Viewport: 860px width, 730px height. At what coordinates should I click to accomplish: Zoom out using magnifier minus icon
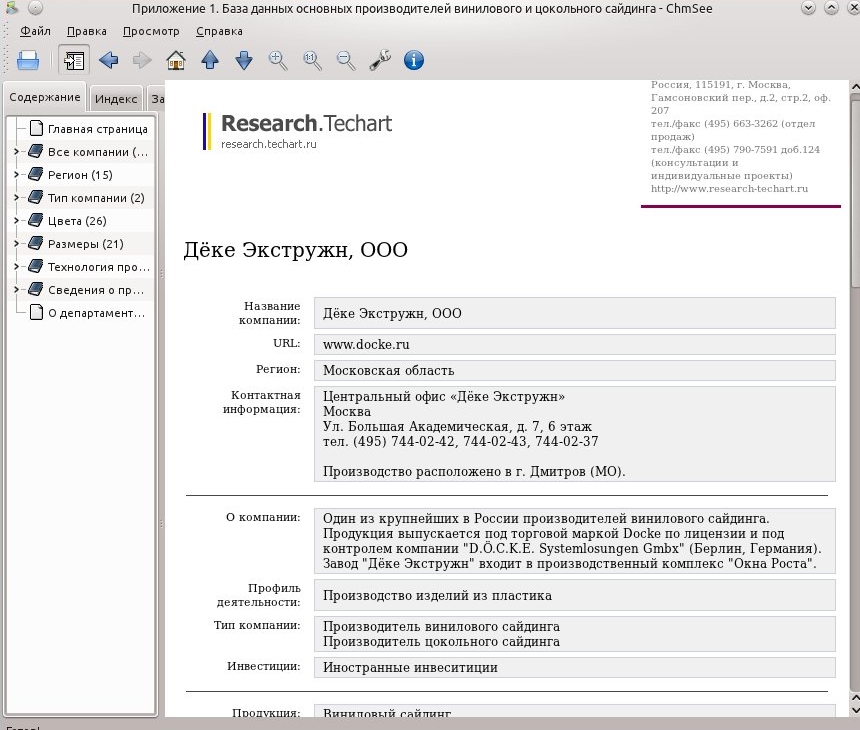[346, 60]
